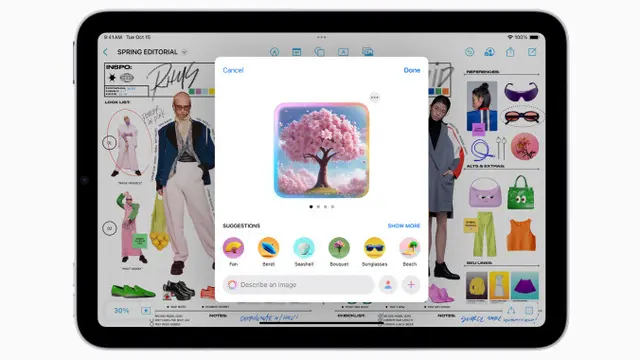Open the shapes library tool
The height and width of the screenshot is (360, 640).
[320, 52]
